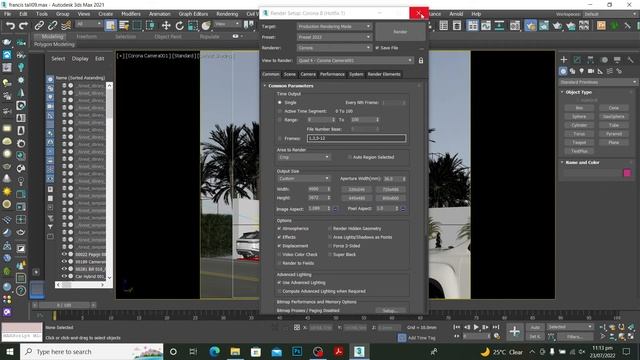Select the Active Time Segment radio button
The height and width of the screenshot is (360, 640).
[280, 111]
